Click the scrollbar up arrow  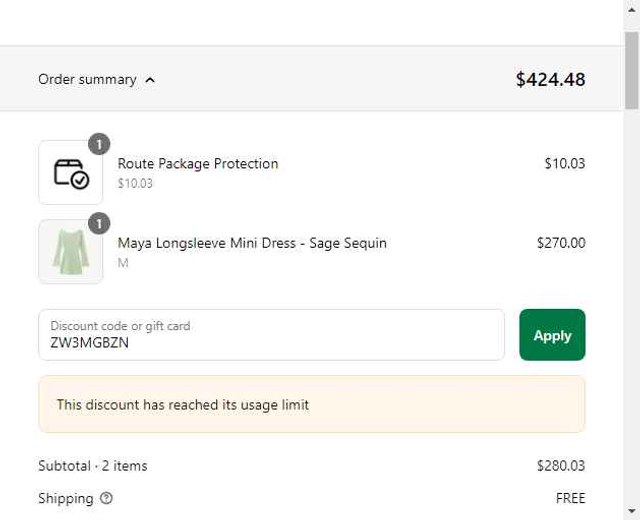631,9
